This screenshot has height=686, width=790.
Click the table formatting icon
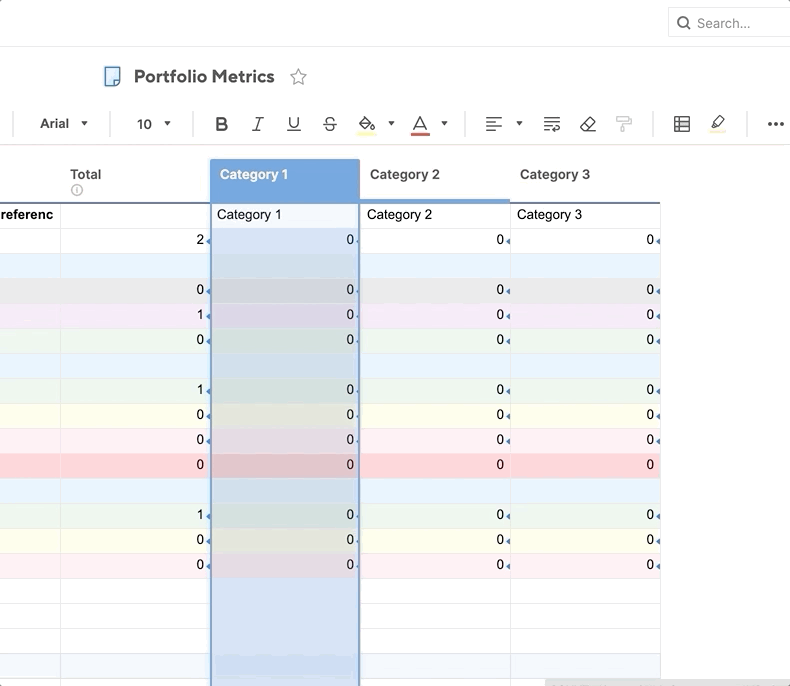682,124
